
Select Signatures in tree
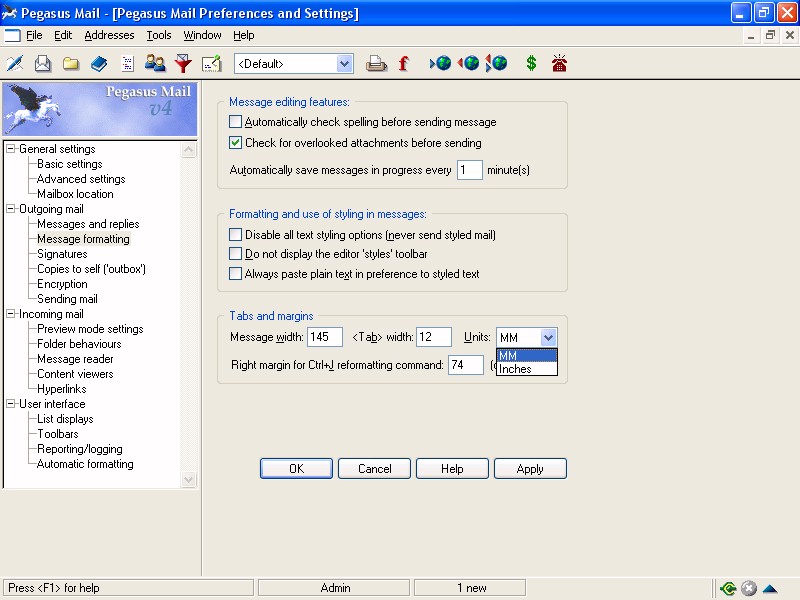[62, 254]
